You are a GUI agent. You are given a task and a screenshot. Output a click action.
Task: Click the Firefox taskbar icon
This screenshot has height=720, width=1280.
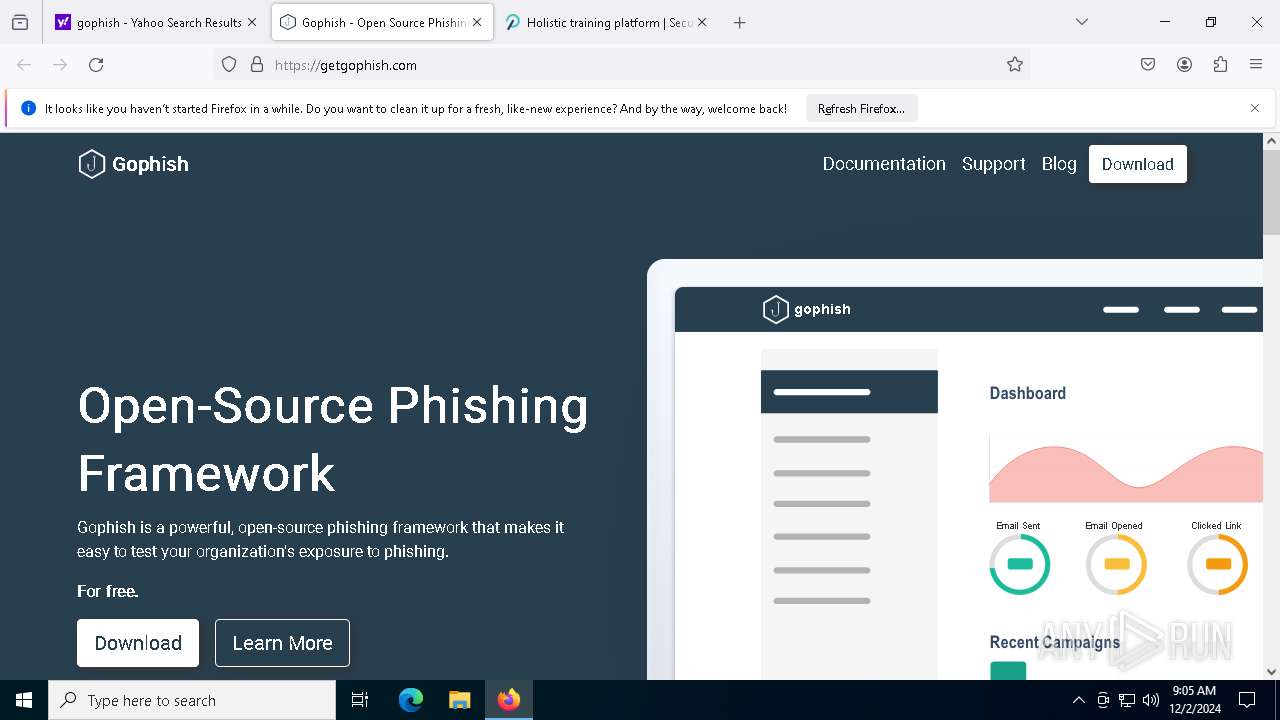click(x=509, y=700)
